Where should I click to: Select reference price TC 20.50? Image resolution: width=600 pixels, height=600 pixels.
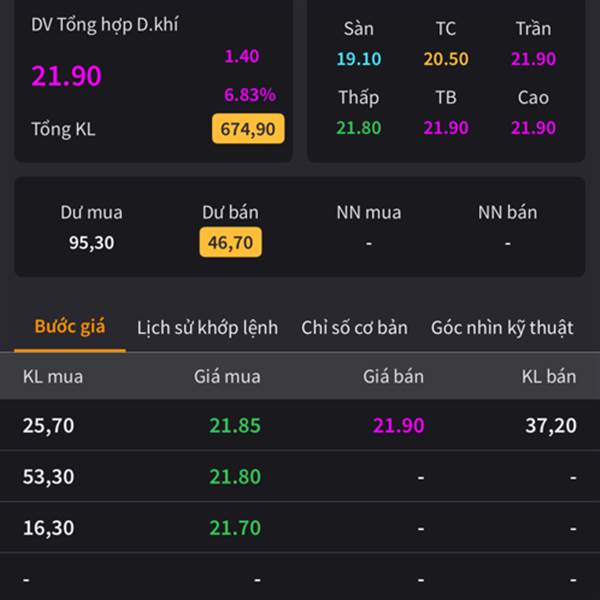coord(446,59)
